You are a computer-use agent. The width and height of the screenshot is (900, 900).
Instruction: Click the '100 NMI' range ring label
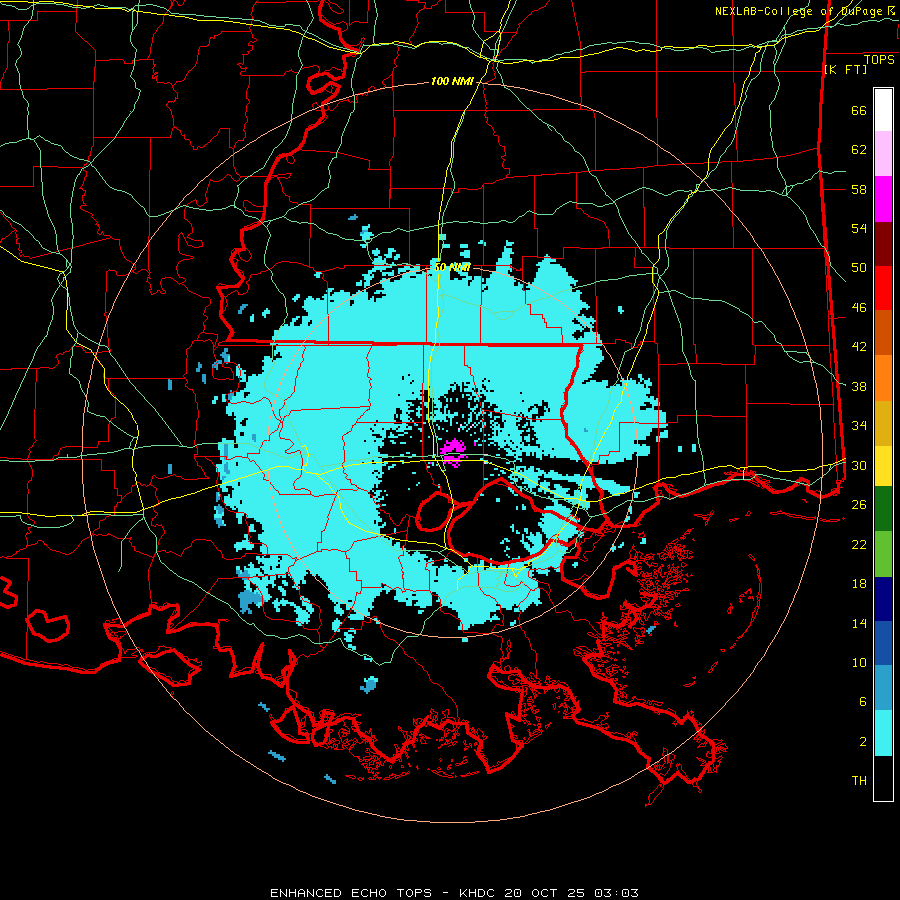[x=452, y=82]
